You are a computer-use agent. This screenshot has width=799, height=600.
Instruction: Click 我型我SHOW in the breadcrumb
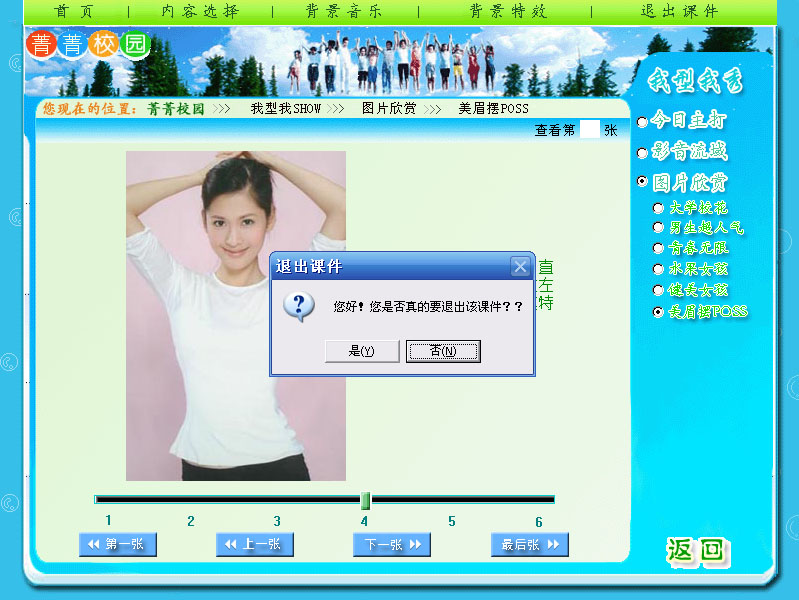[286, 109]
